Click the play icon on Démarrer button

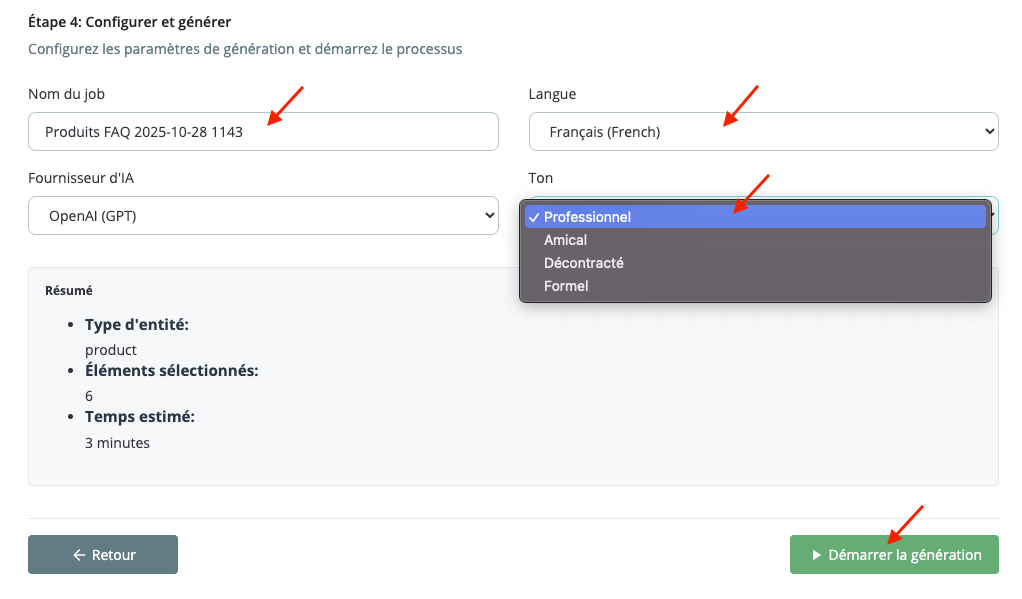(816, 555)
